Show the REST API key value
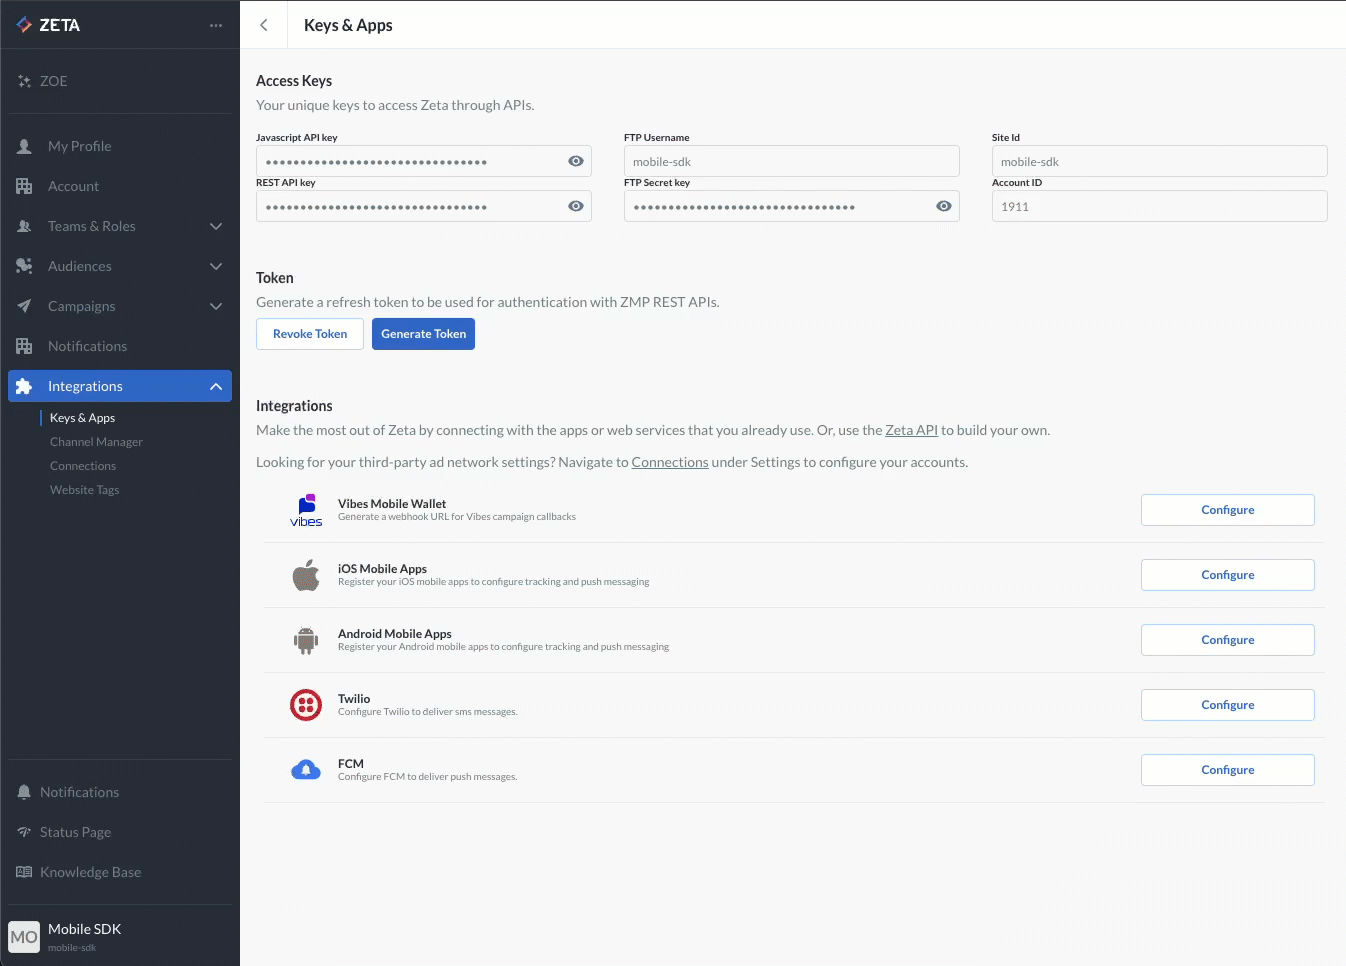This screenshot has height=966, width=1346. coord(576,206)
